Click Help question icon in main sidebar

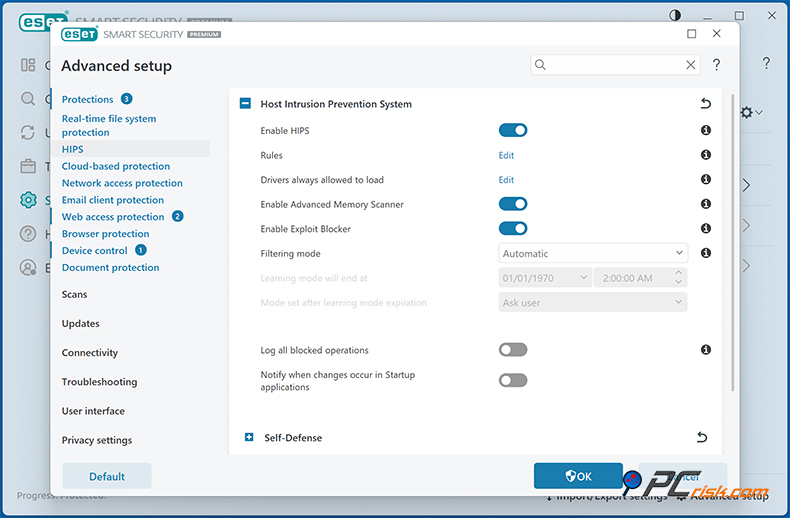[x=28, y=234]
